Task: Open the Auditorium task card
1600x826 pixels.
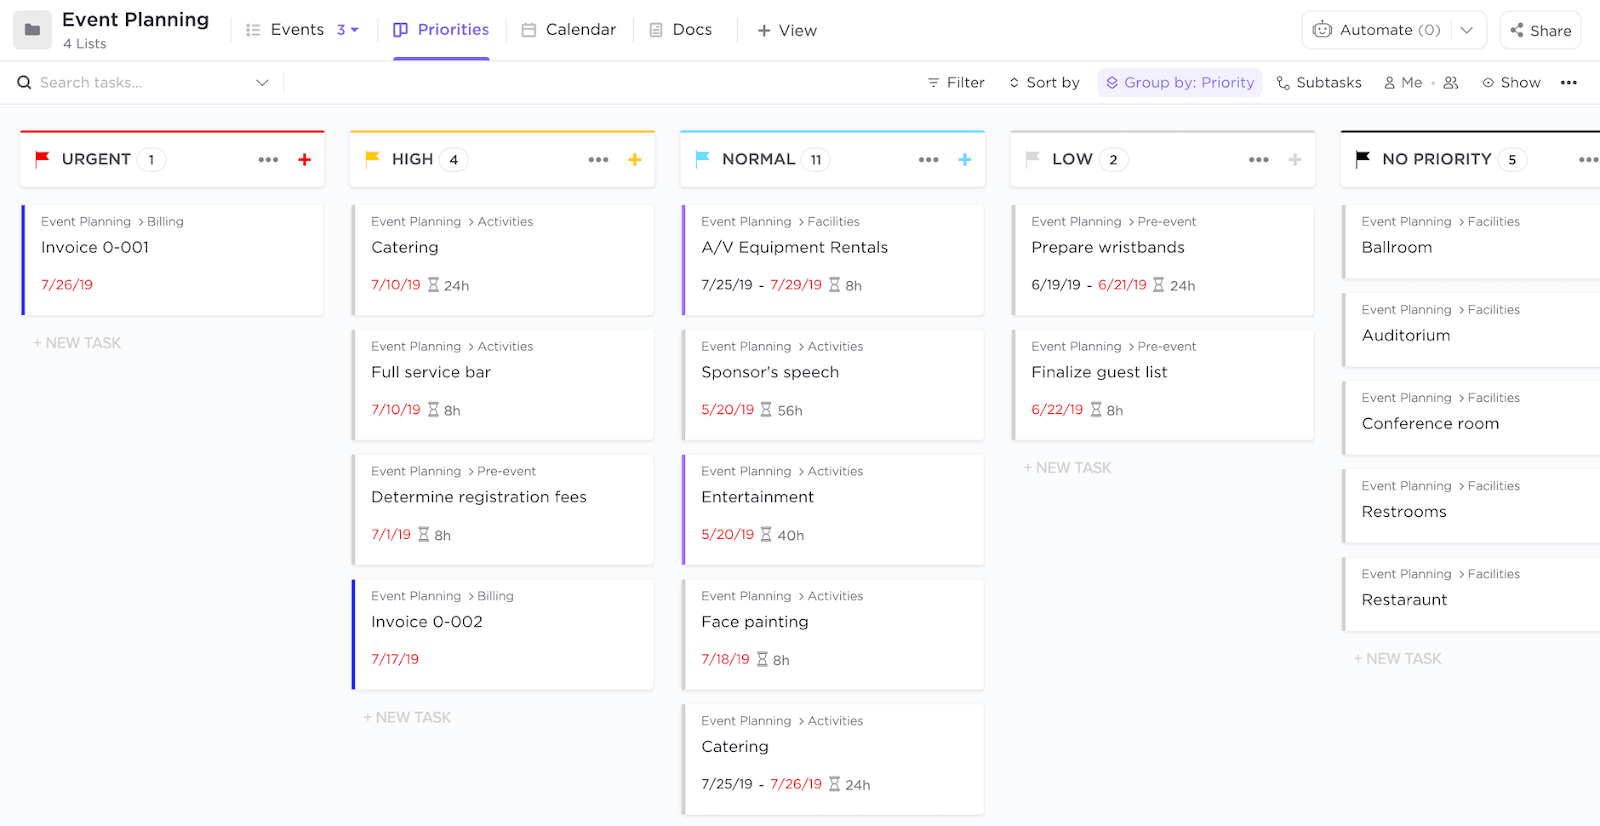Action: [1471, 330]
